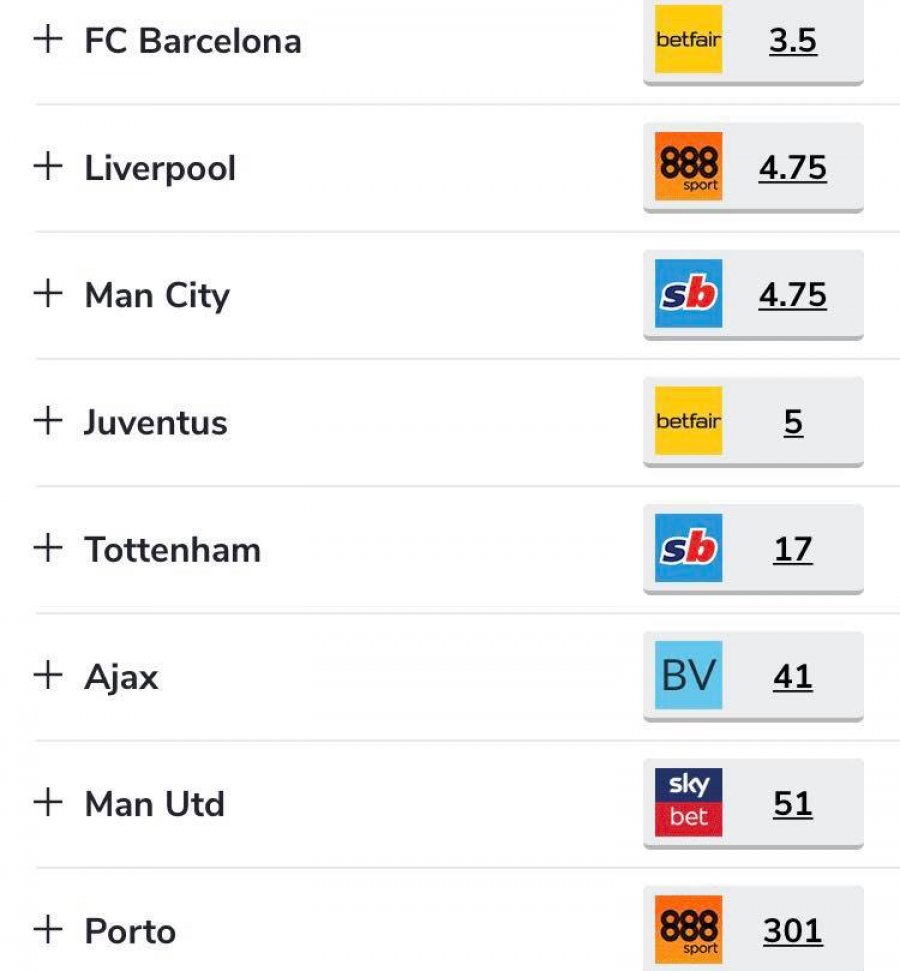Click the BV bookmaker logo beside Ajax
Viewport: 900px width, 971px height.
tap(688, 676)
